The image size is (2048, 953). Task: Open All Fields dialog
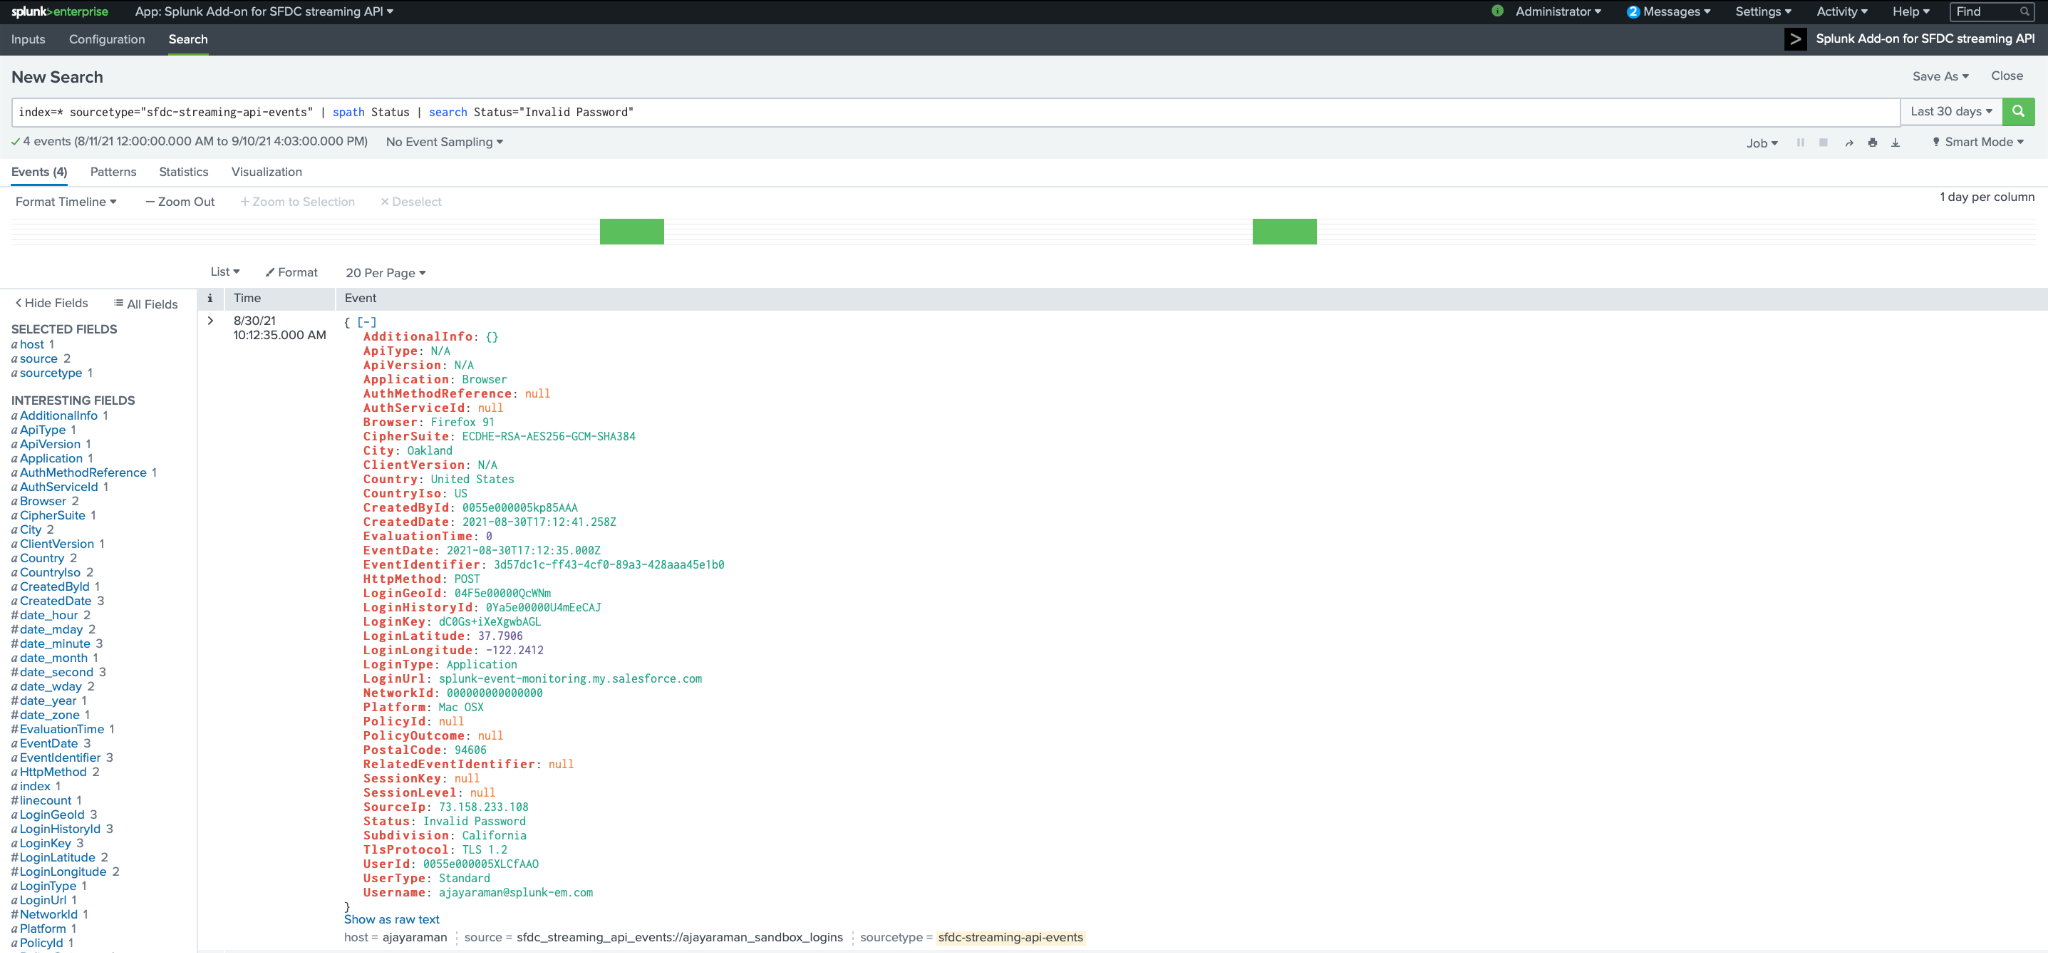[146, 304]
